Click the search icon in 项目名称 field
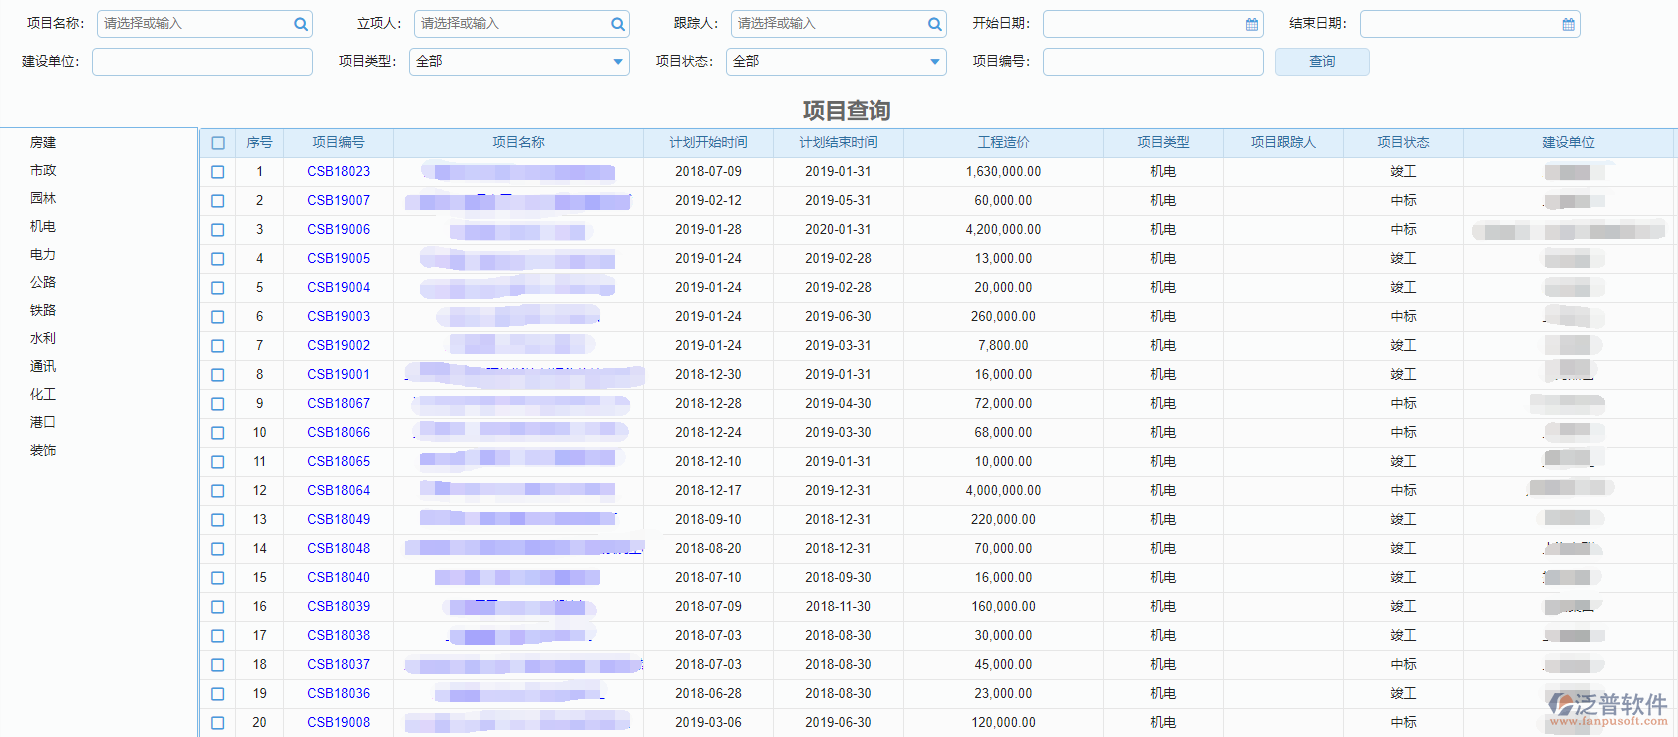Image resolution: width=1678 pixels, height=737 pixels. [300, 24]
